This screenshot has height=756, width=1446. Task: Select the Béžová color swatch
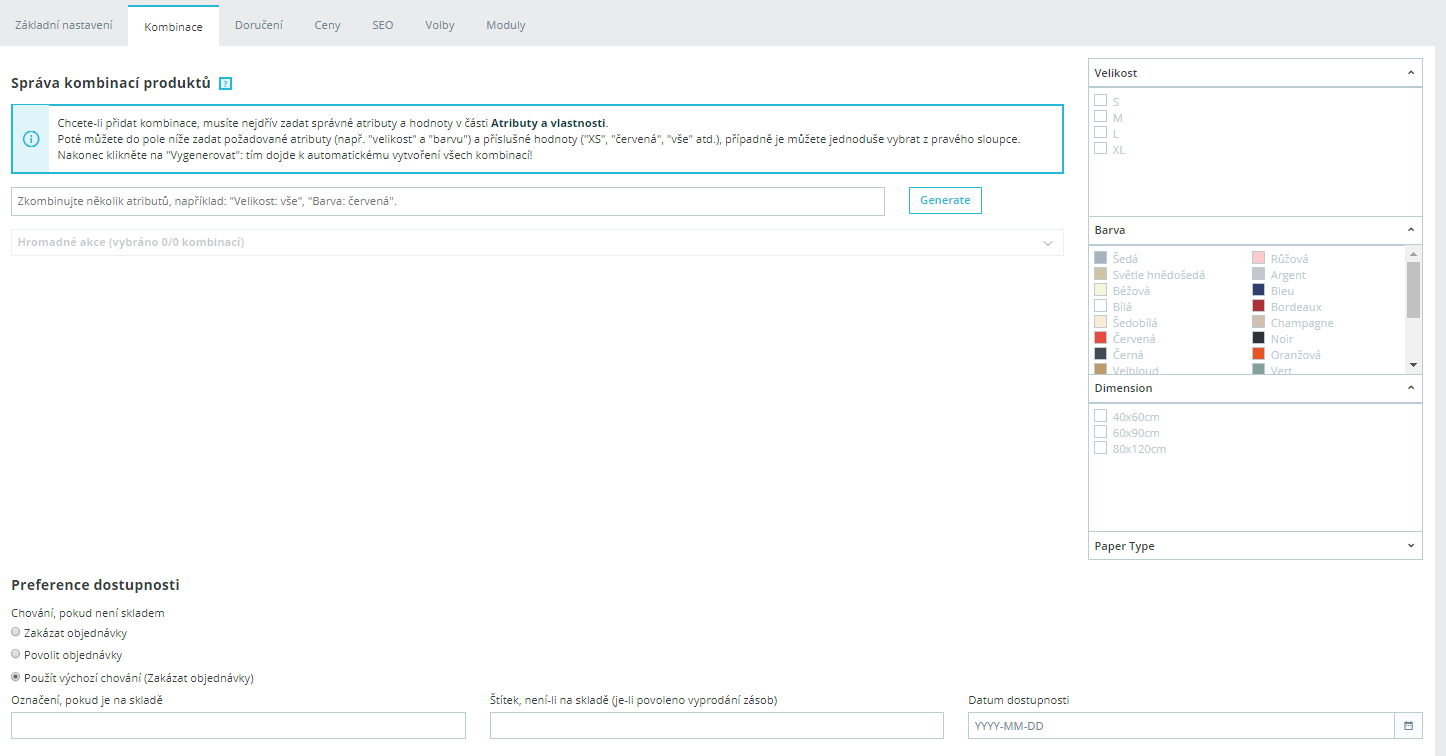coord(1100,290)
